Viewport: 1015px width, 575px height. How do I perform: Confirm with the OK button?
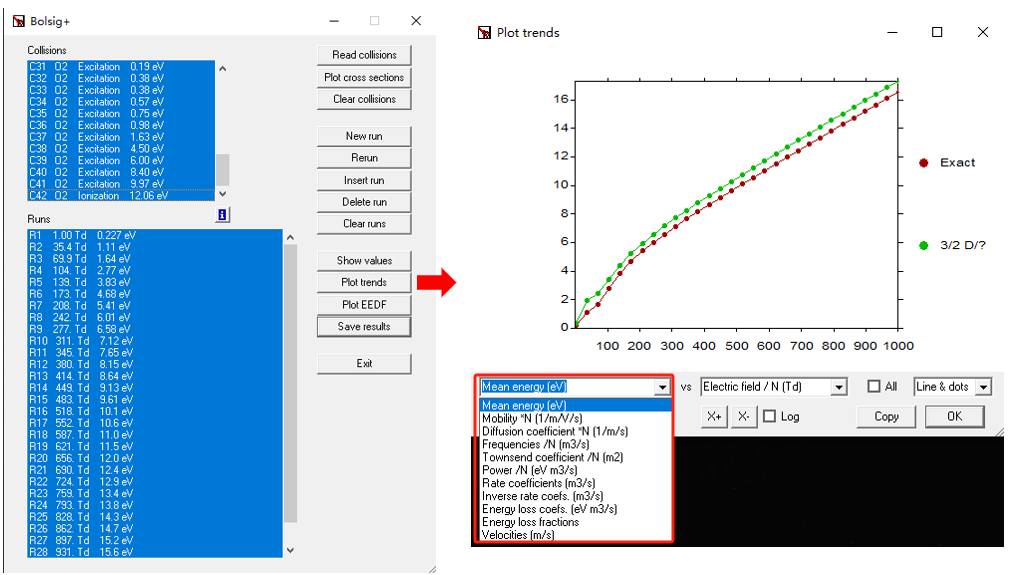tap(955, 416)
